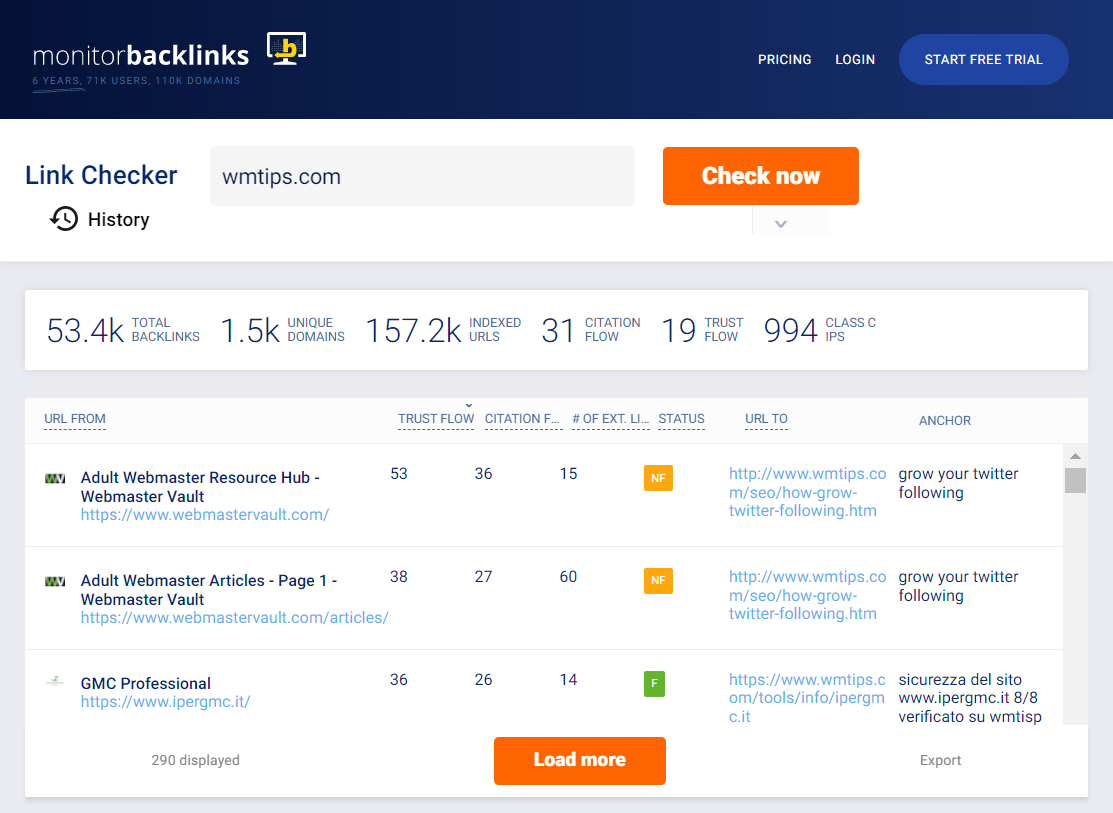This screenshot has height=813, width=1113.
Task: Click inside the wmtips.com search field
Action: [420, 175]
